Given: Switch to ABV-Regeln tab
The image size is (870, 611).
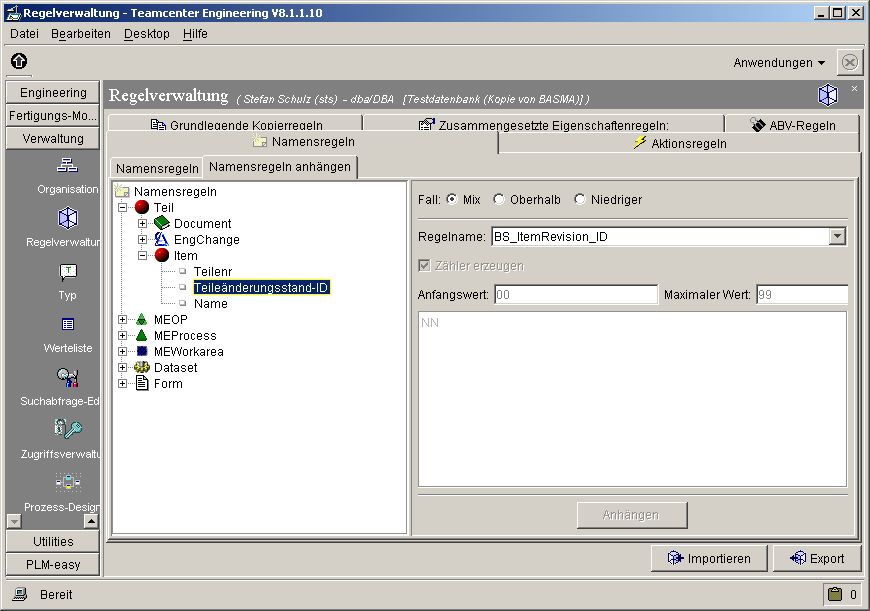Looking at the screenshot, I should [792, 123].
